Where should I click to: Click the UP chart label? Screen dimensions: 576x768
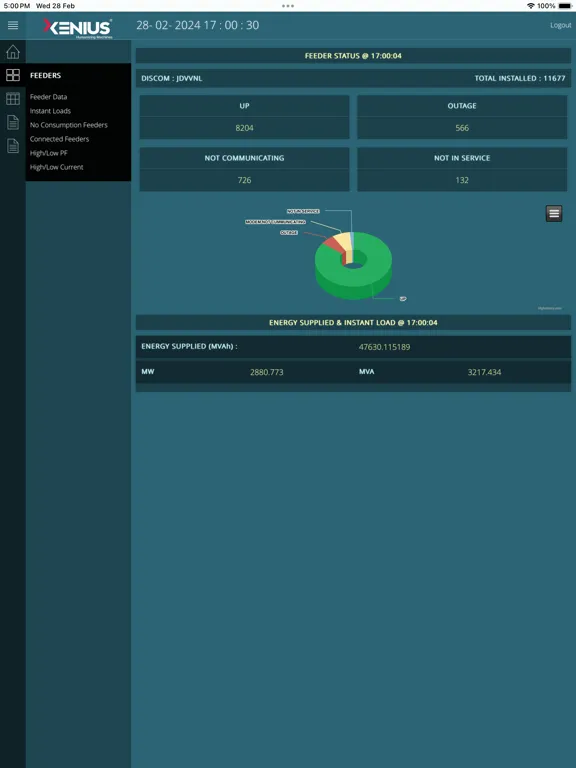click(x=403, y=298)
